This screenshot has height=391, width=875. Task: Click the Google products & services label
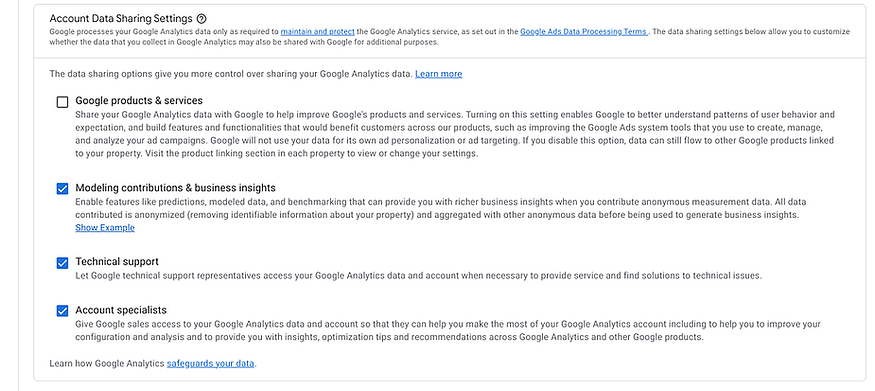click(x=139, y=101)
